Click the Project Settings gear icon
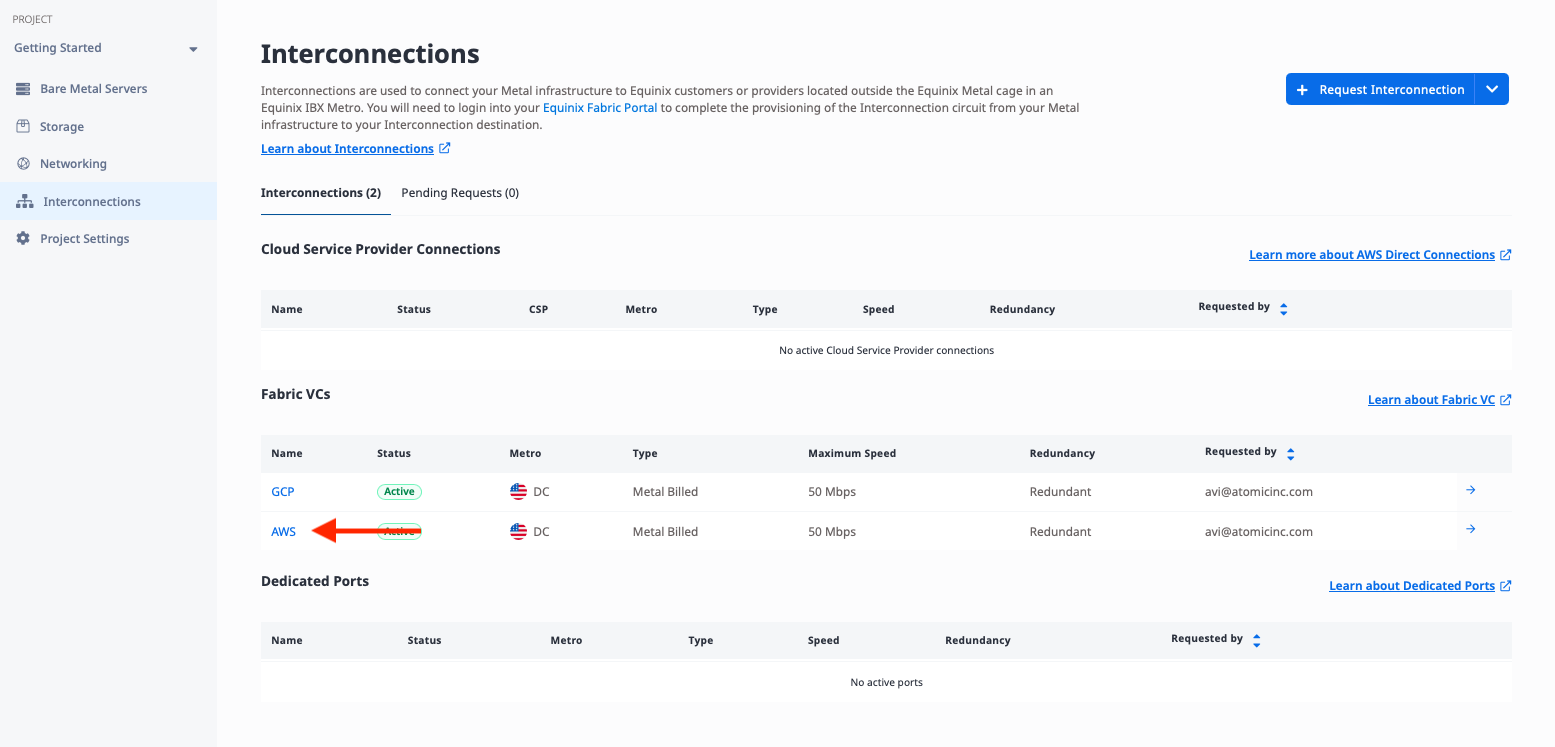The width and height of the screenshot is (1555, 747). 23,239
